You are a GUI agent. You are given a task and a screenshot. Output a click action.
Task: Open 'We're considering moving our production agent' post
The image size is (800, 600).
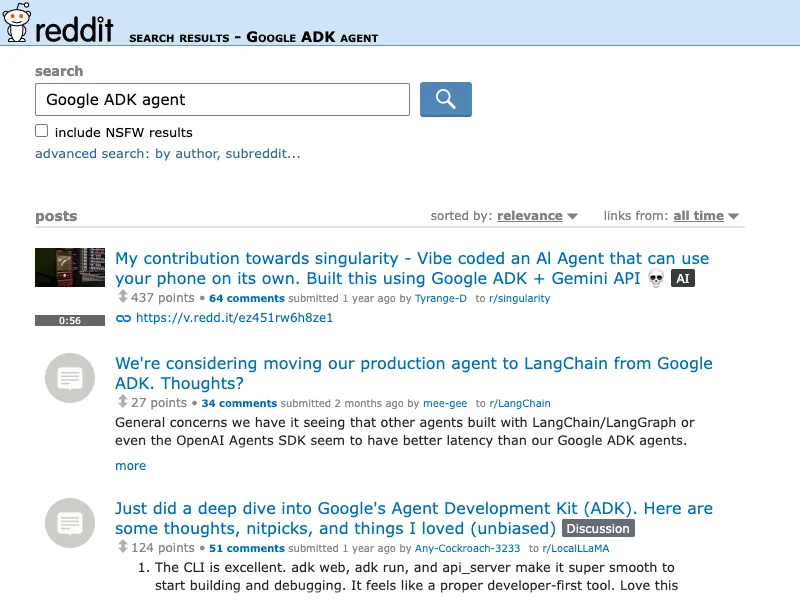(x=414, y=373)
